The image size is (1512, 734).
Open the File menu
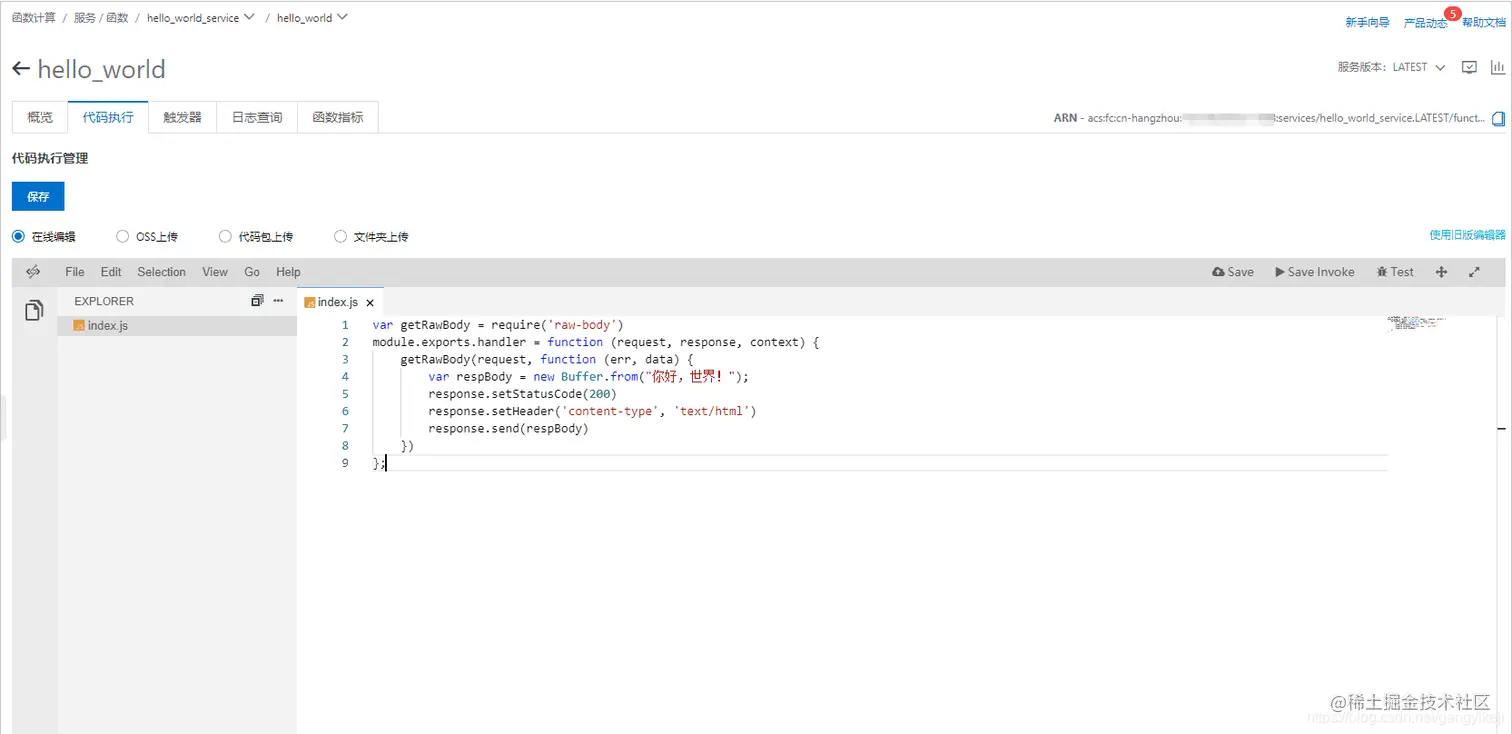point(75,272)
